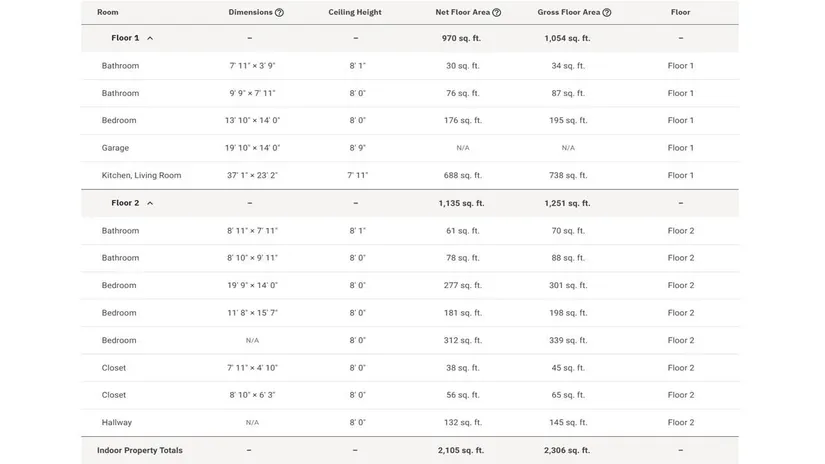The height and width of the screenshot is (464, 825).
Task: Click the help icon beside Dimensions header
Action: click(279, 13)
